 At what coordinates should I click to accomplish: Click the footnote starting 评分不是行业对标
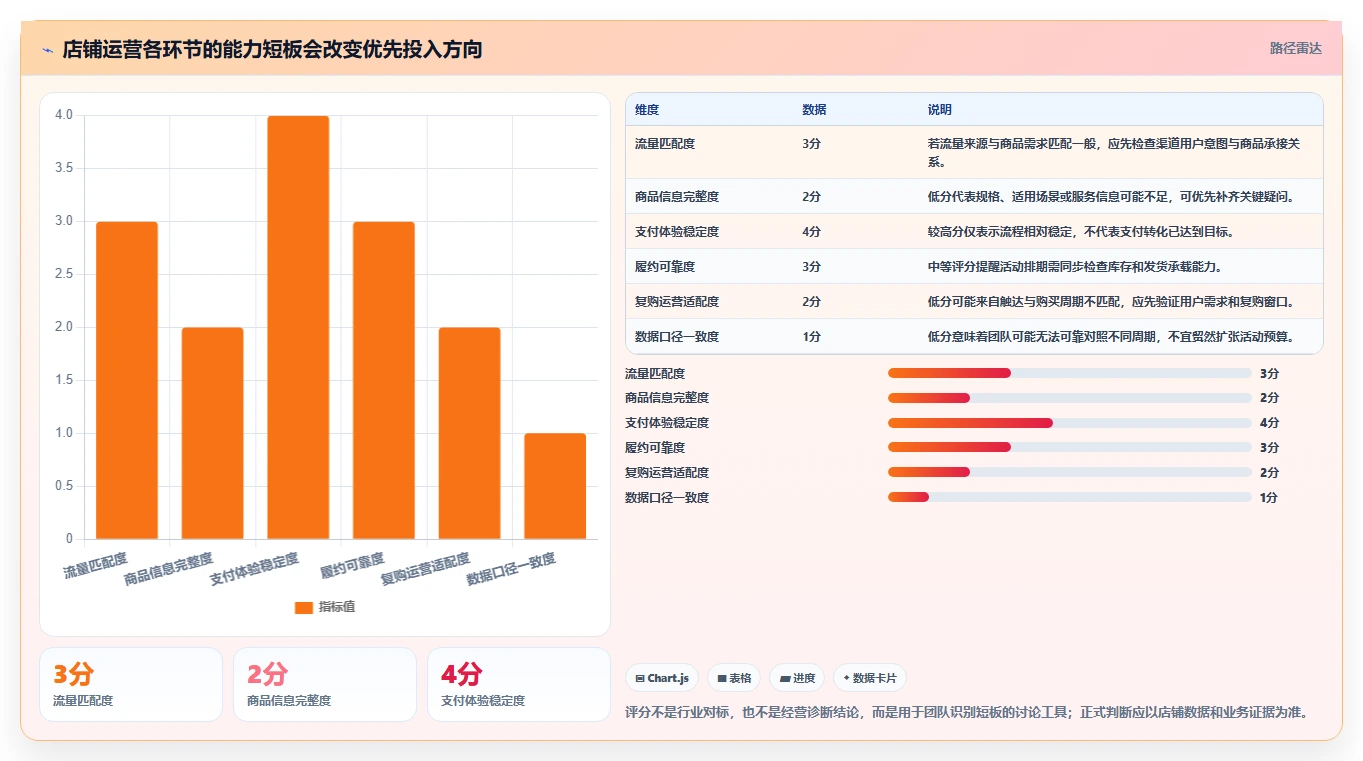(x=967, y=713)
